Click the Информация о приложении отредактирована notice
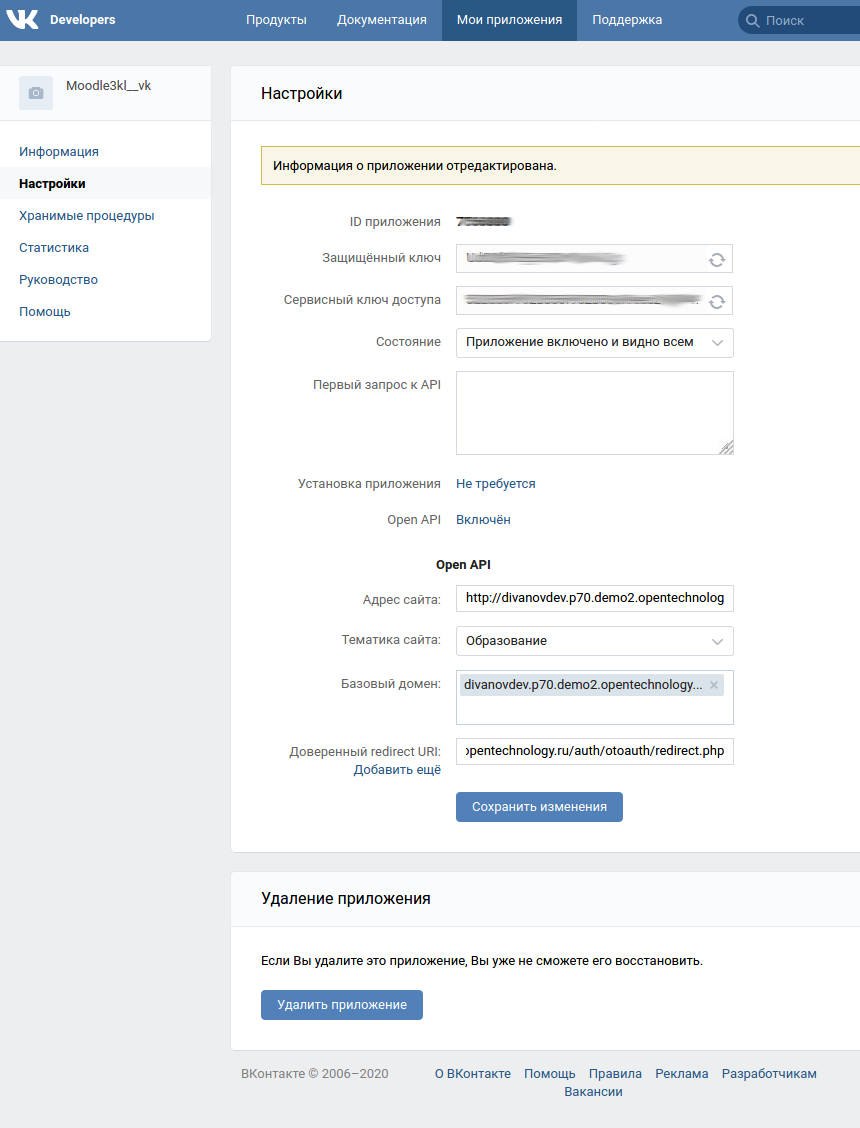 click(560, 165)
